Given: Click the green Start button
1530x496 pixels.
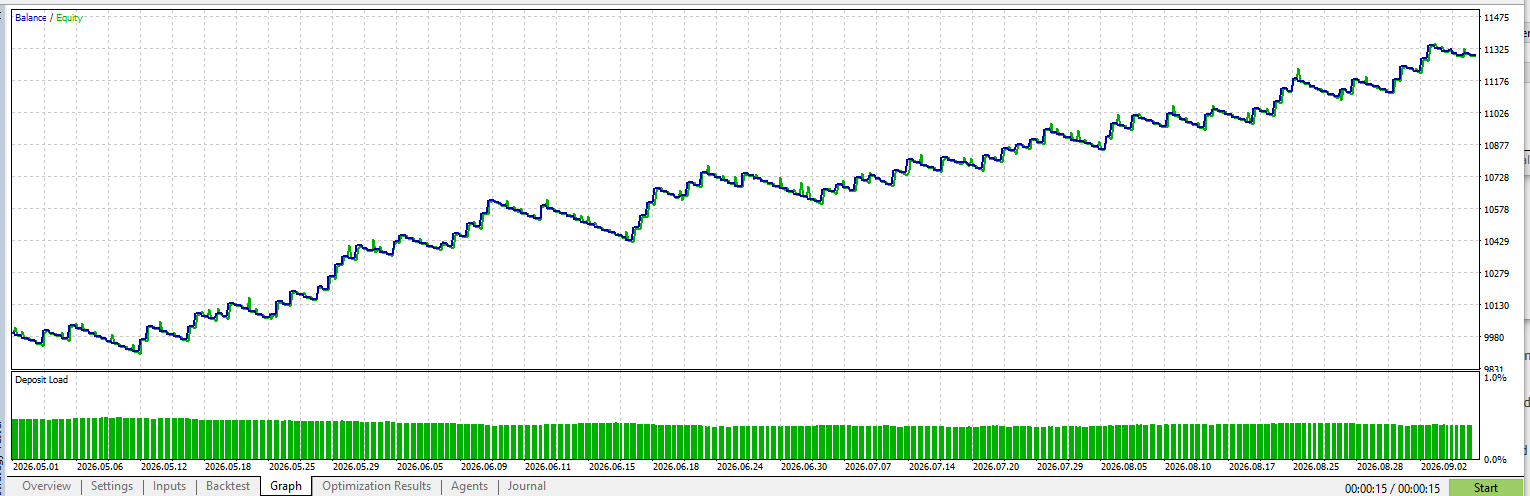Looking at the screenshot, I should coord(1485,488).
